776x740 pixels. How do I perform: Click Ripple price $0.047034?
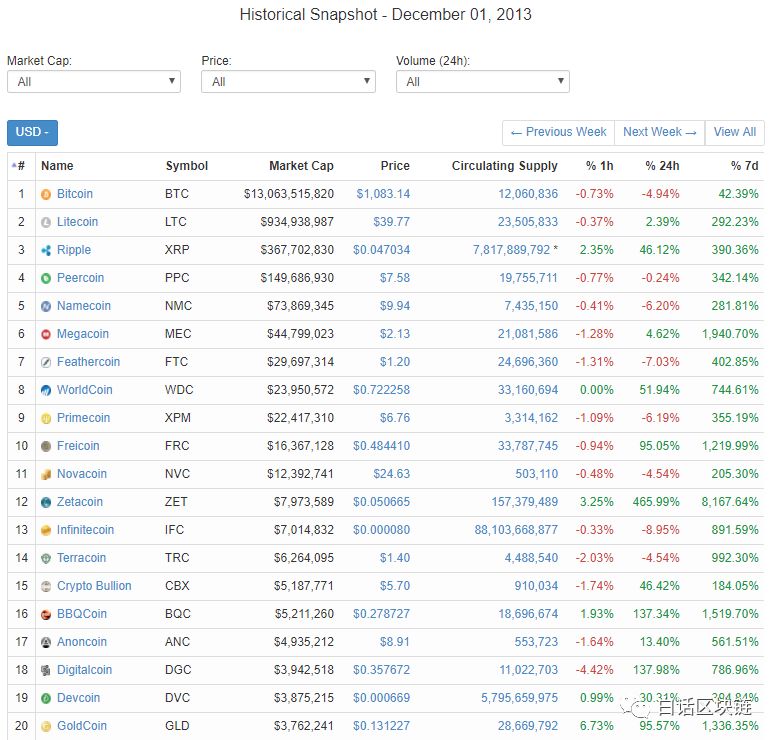382,250
